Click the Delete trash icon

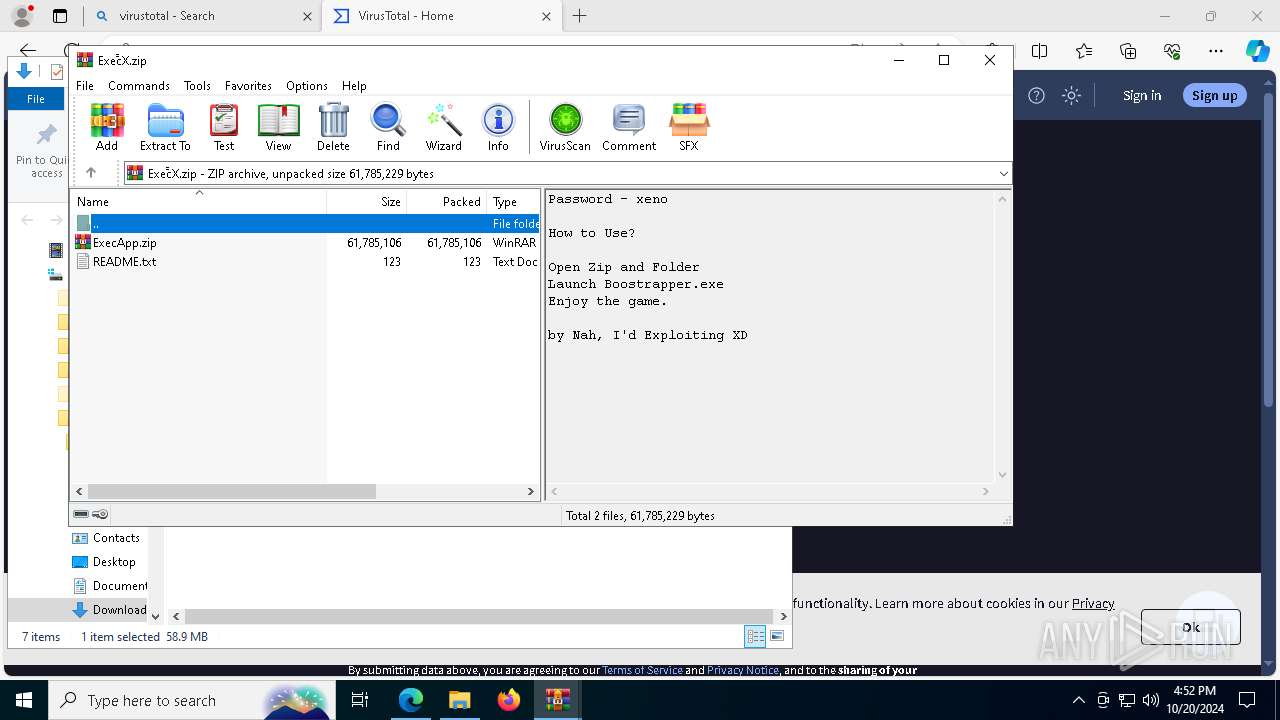pyautogui.click(x=333, y=127)
